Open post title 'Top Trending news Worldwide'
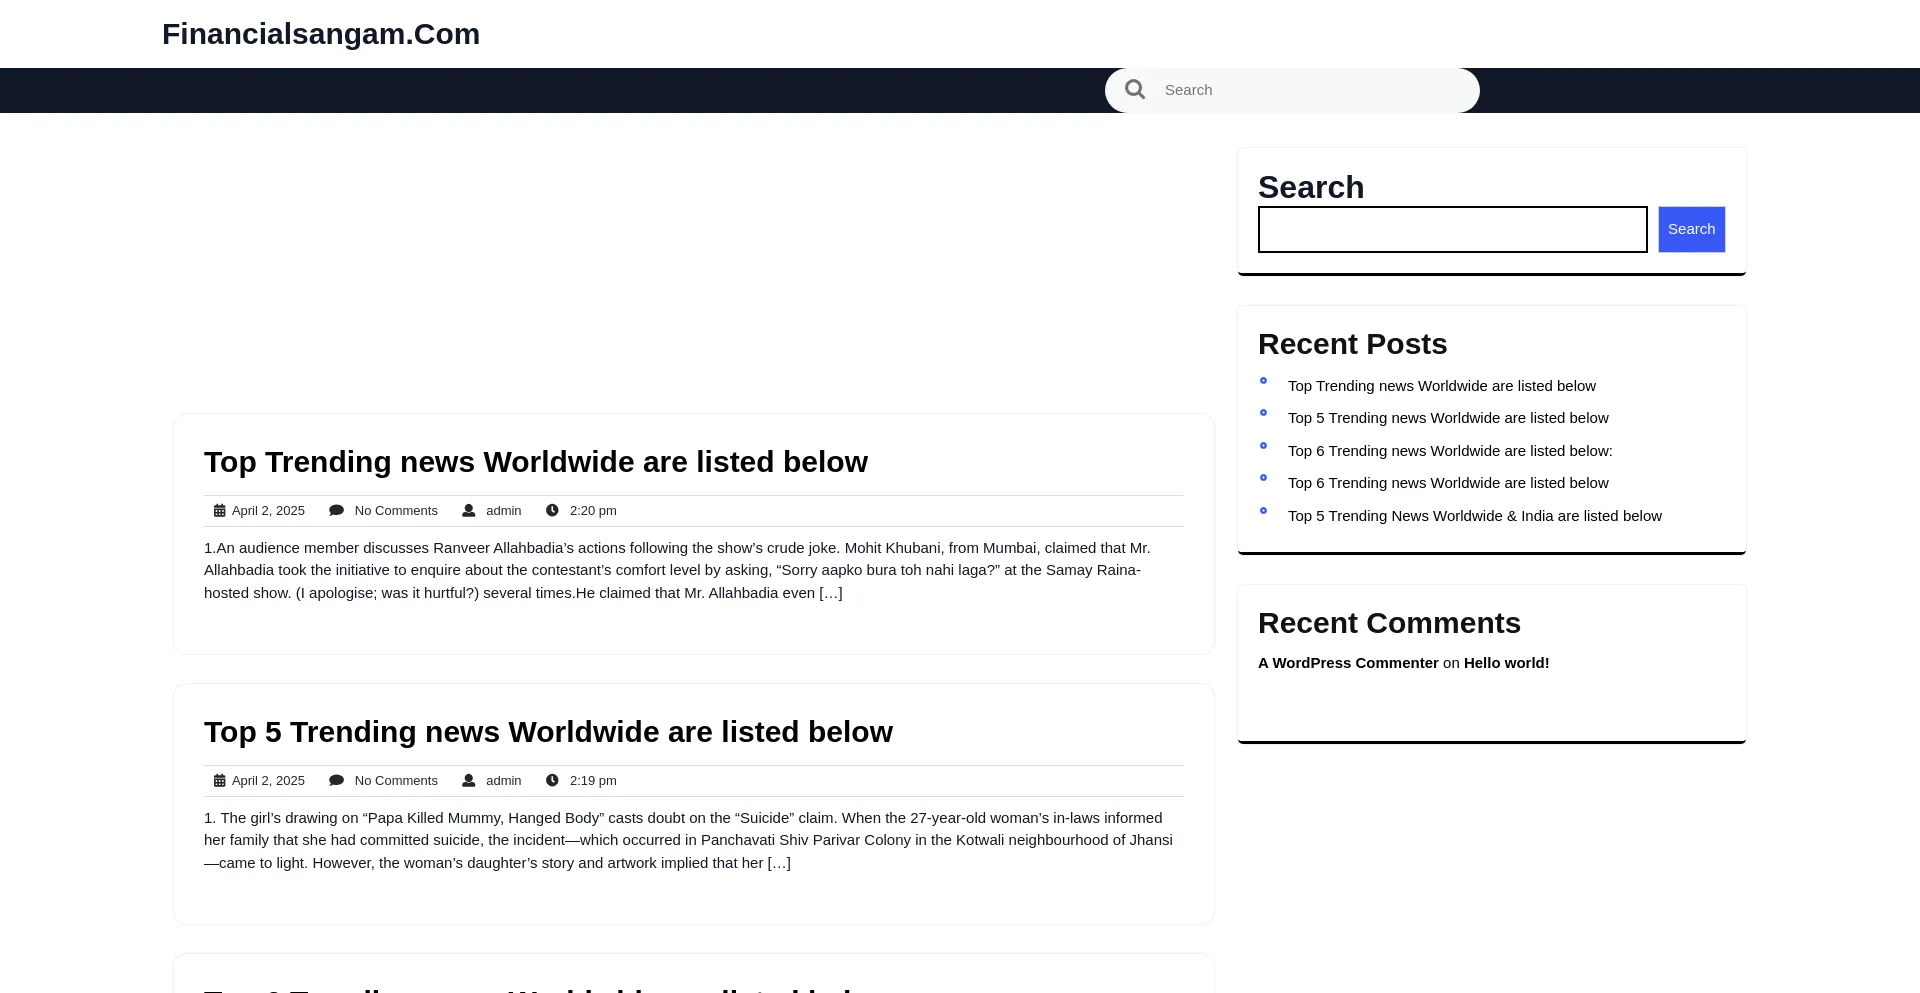 click(x=535, y=462)
